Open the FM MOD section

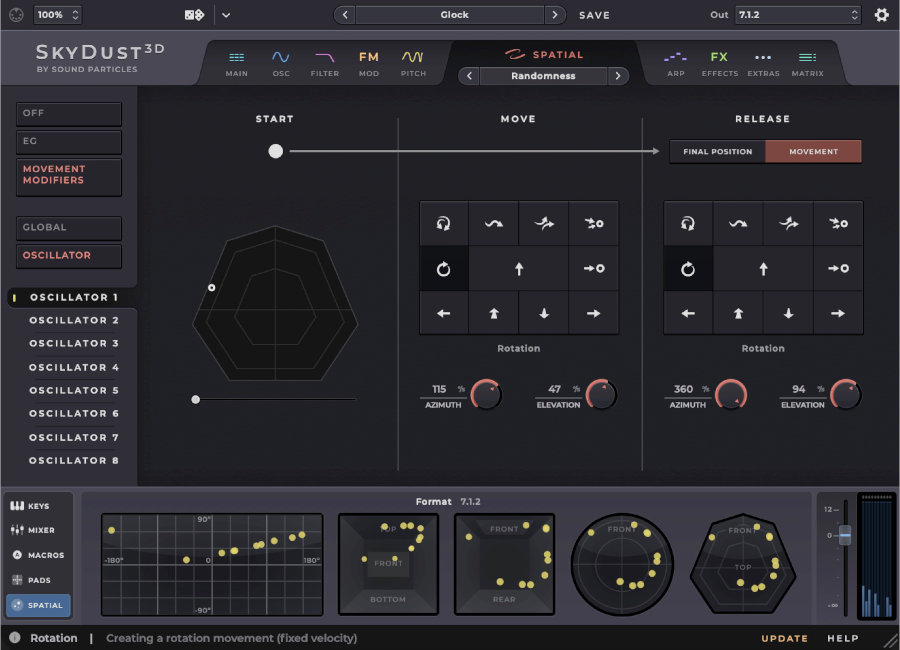click(368, 62)
